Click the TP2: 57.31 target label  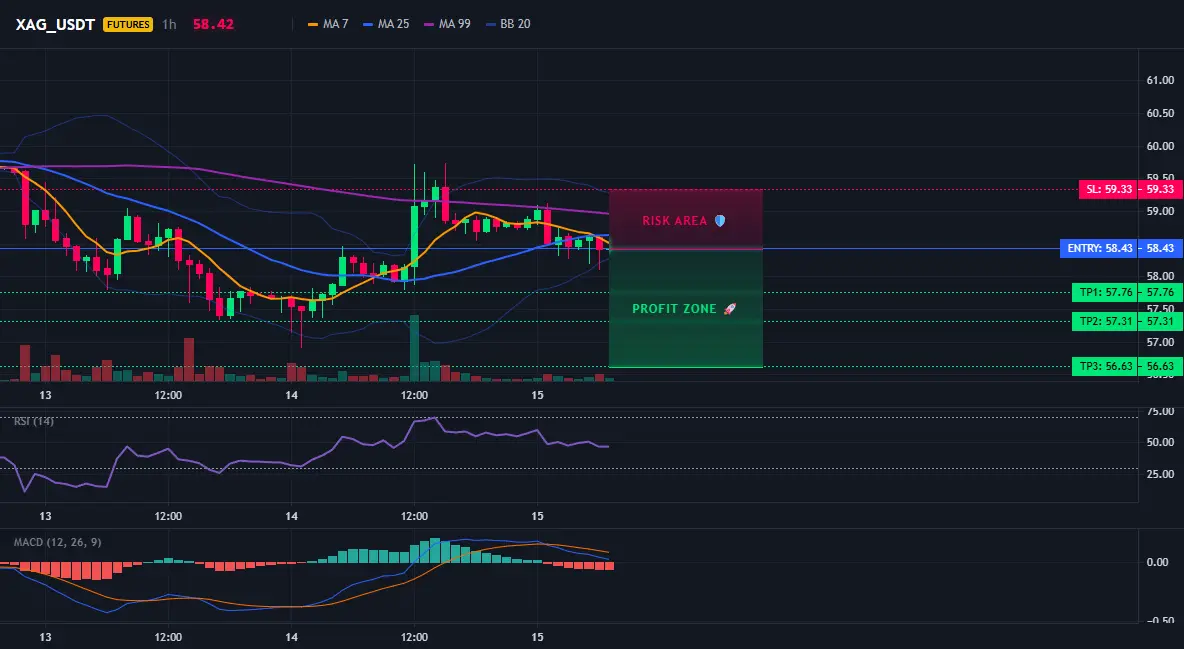tap(1105, 321)
